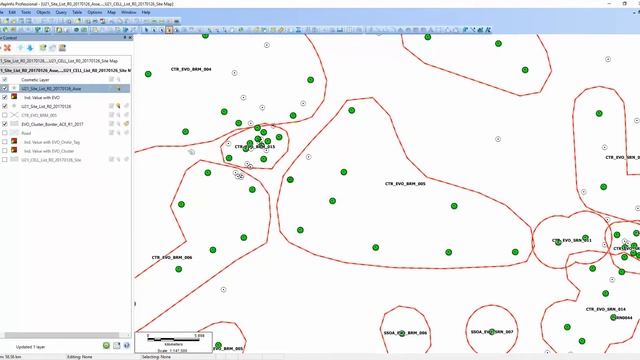The height and width of the screenshot is (360, 640).
Task: Open the Table menu
Action: coord(77,12)
